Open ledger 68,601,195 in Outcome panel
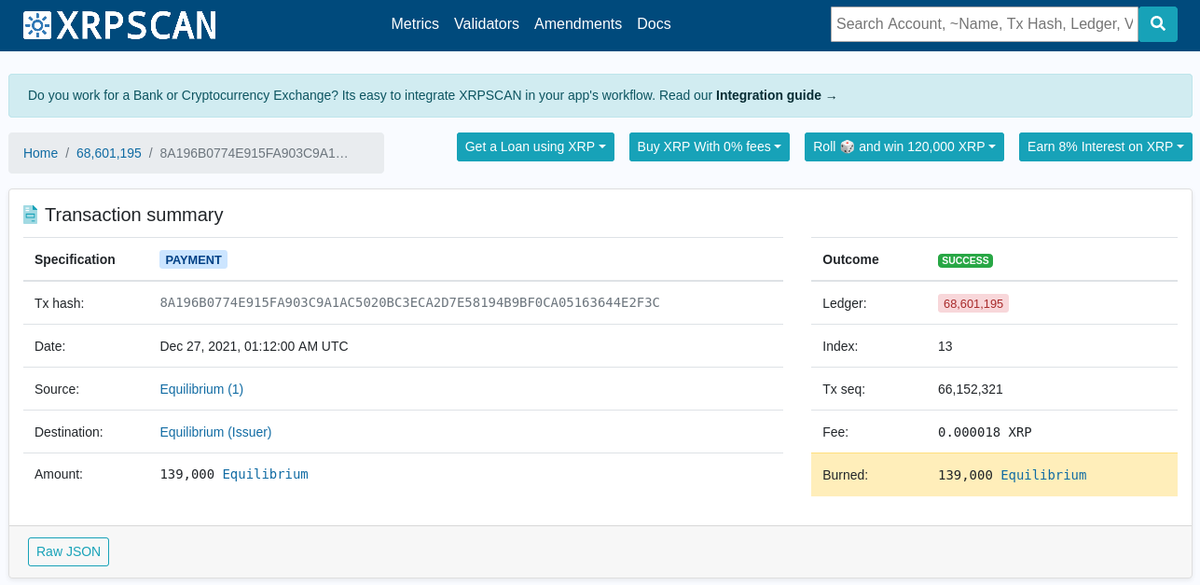1200x585 pixels. pos(973,303)
